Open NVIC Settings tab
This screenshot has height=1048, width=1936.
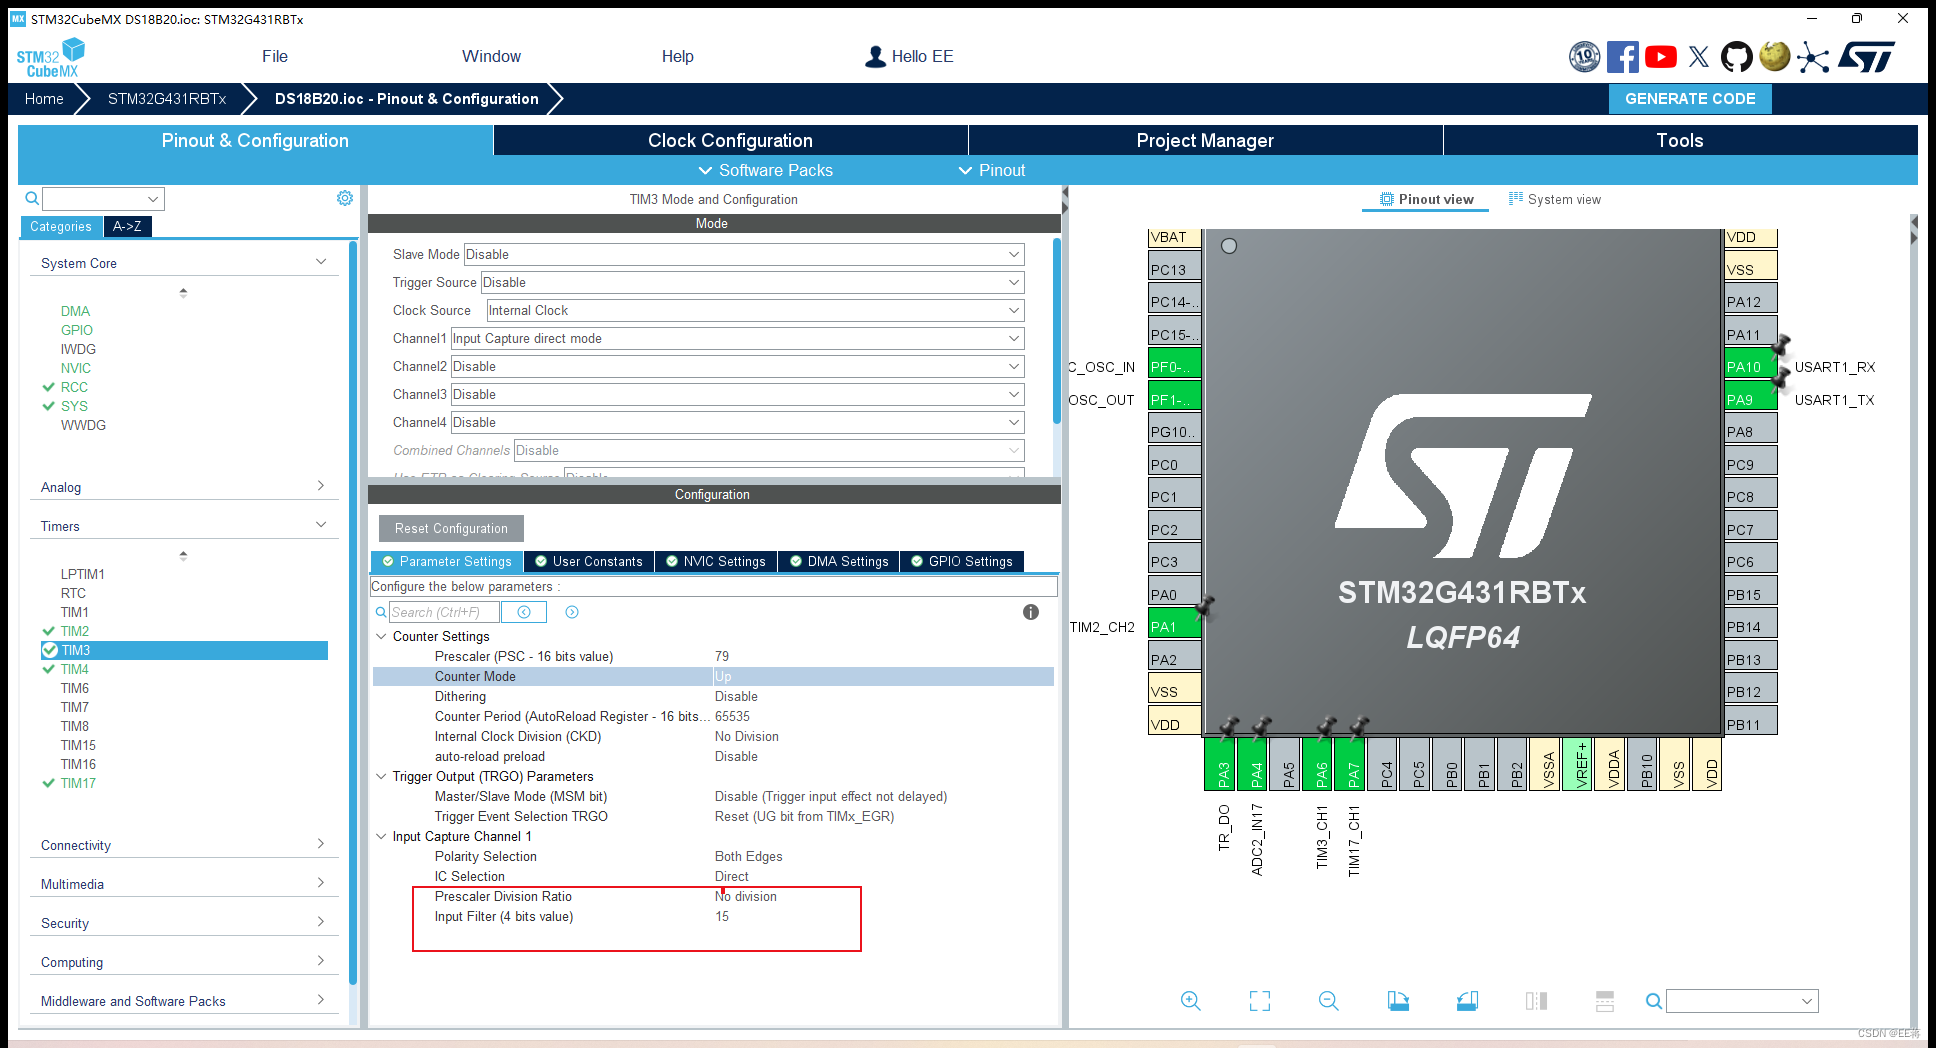(716, 562)
